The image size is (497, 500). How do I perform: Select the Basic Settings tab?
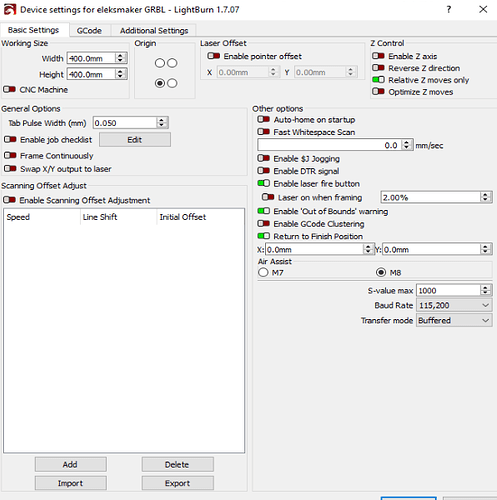(34, 30)
